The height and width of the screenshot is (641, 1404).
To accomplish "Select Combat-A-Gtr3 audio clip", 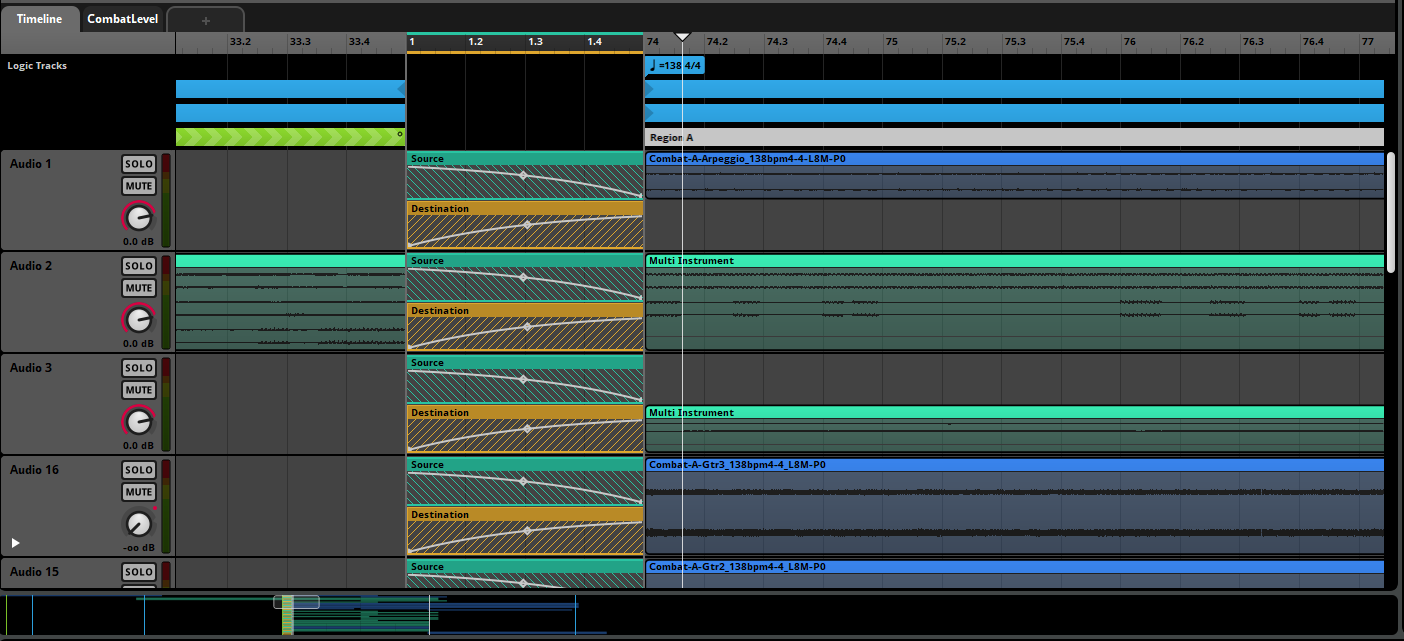I will [x=1014, y=506].
